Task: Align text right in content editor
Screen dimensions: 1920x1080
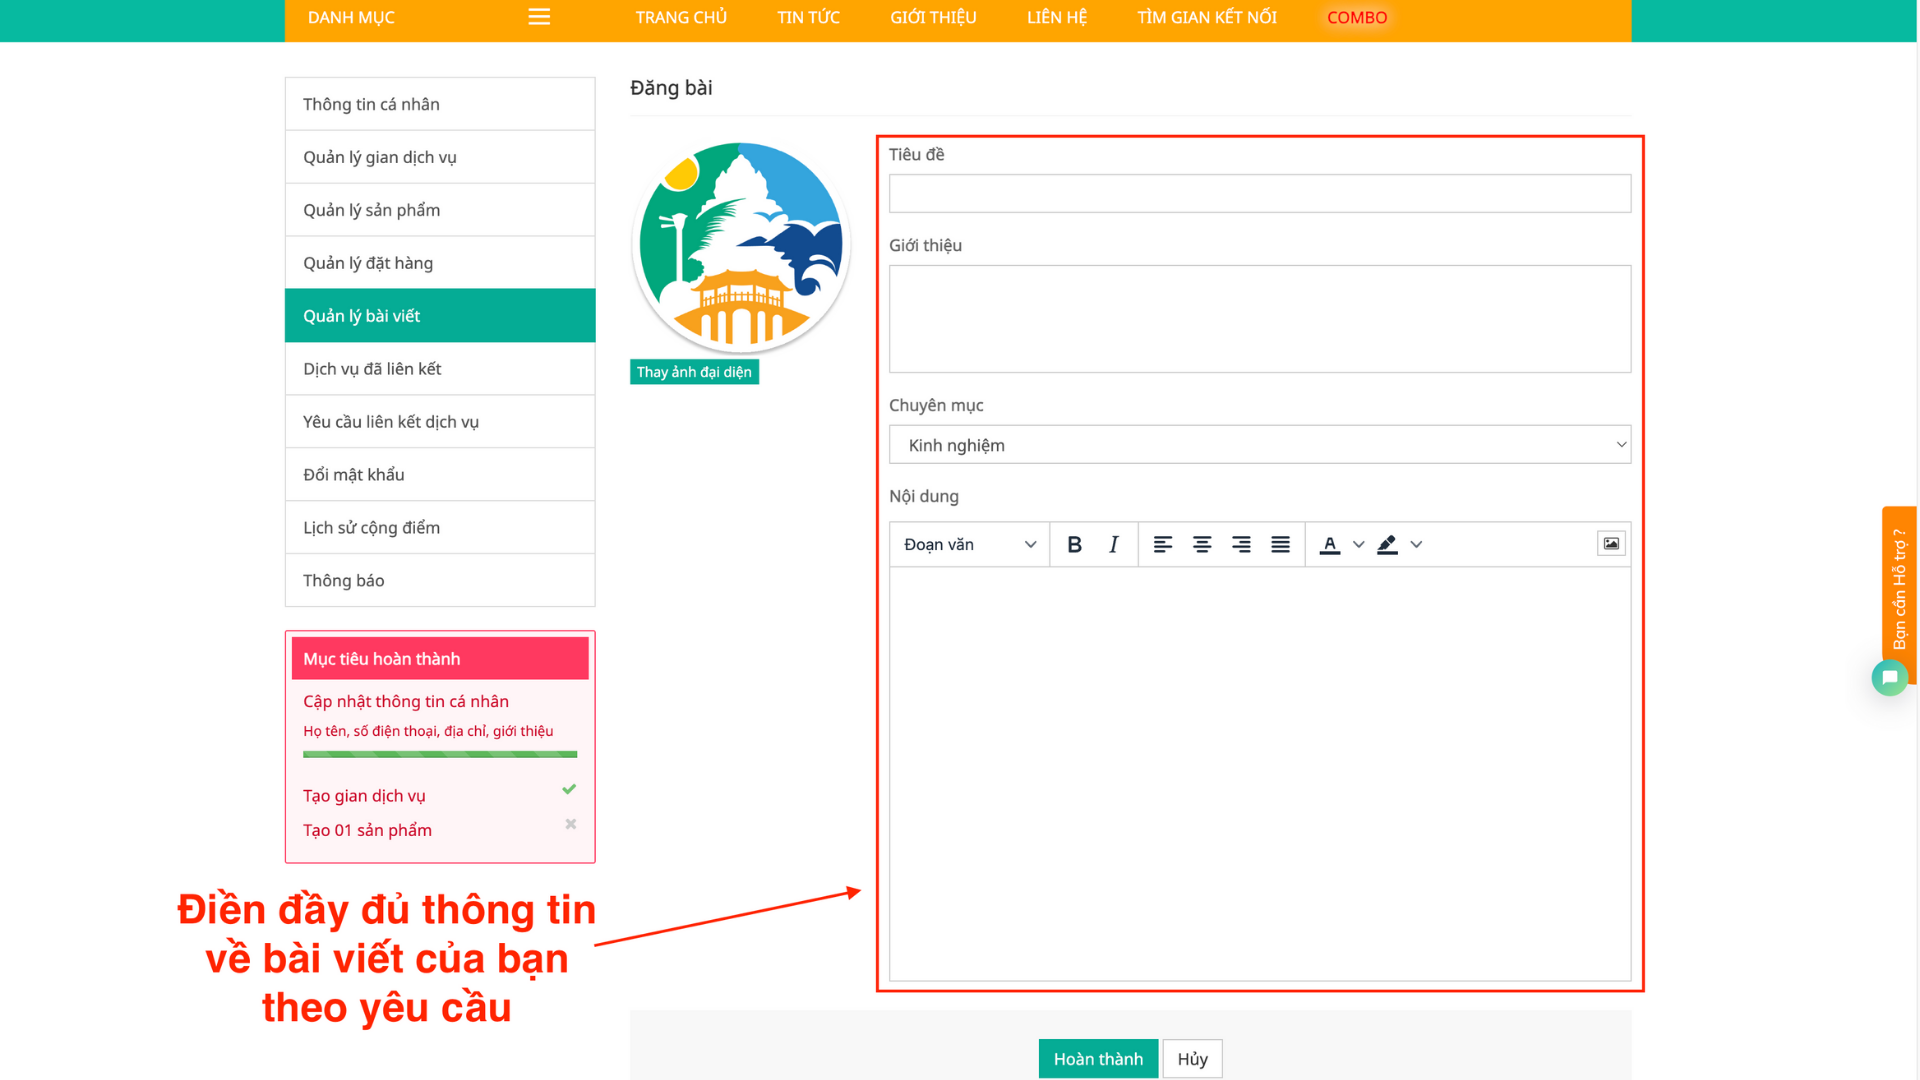Action: [1241, 544]
